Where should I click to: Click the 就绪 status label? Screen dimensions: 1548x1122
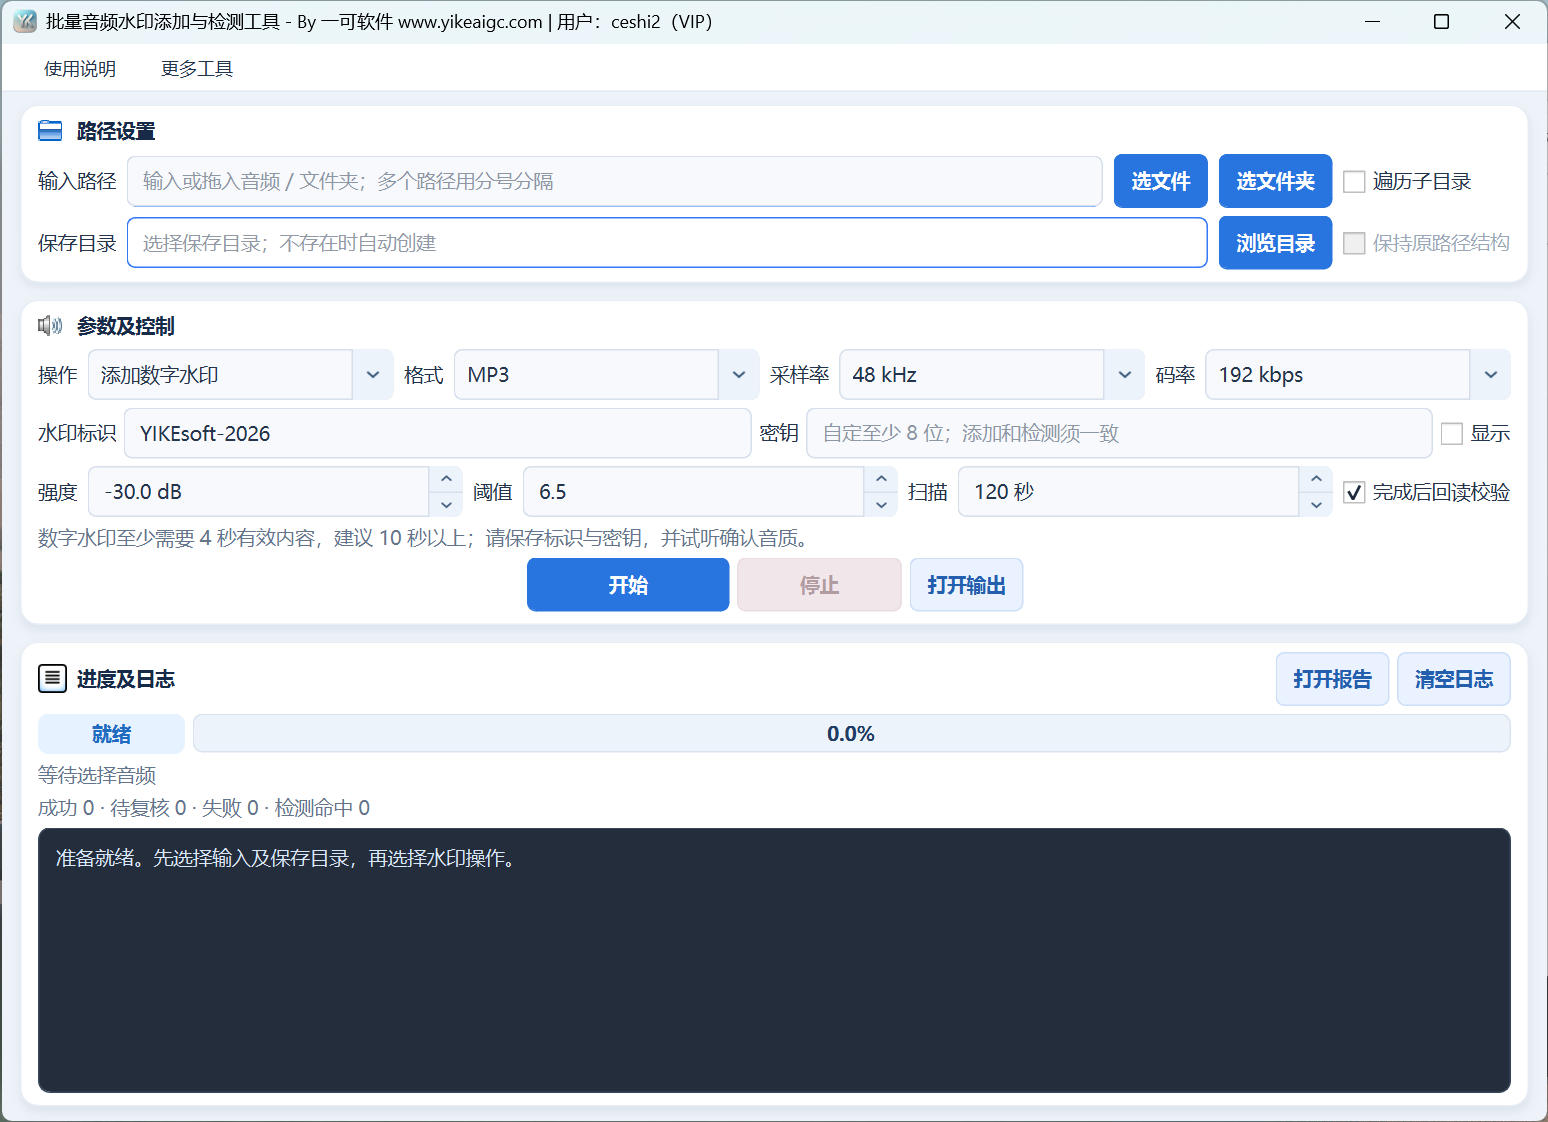coord(111,734)
